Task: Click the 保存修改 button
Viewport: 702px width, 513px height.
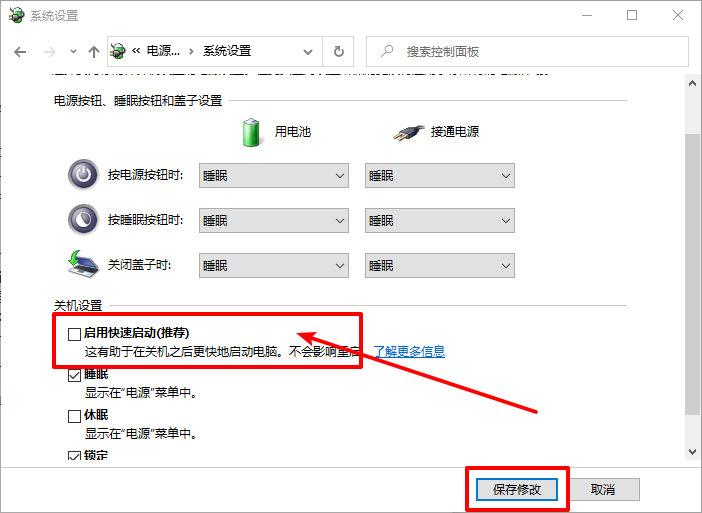Action: [517, 490]
